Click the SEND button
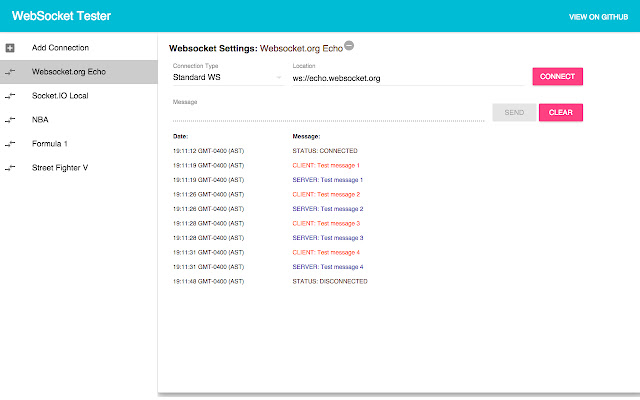The image size is (640, 400). [514, 113]
